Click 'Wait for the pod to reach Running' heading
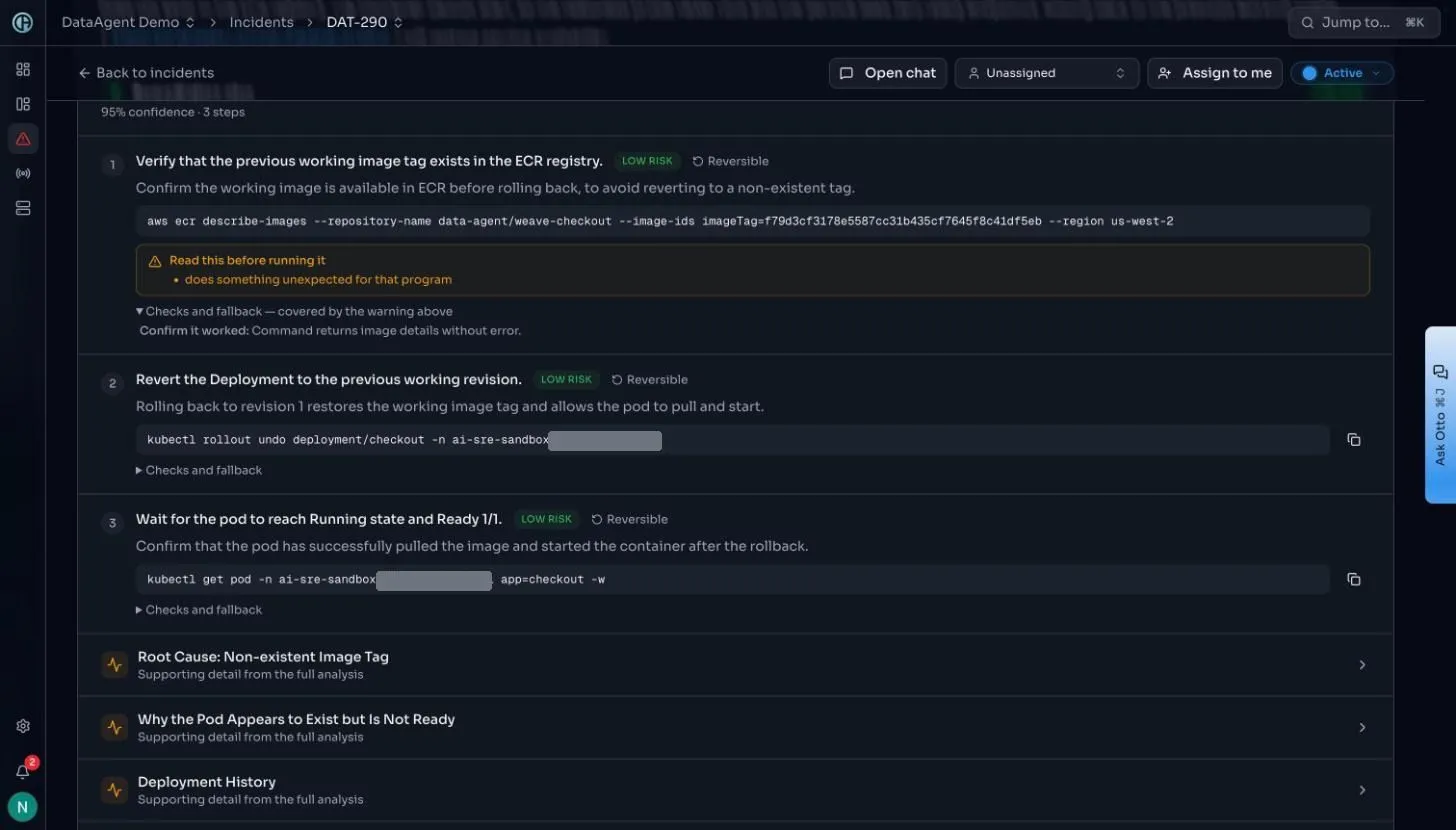The image size is (1456, 830). pos(319,520)
